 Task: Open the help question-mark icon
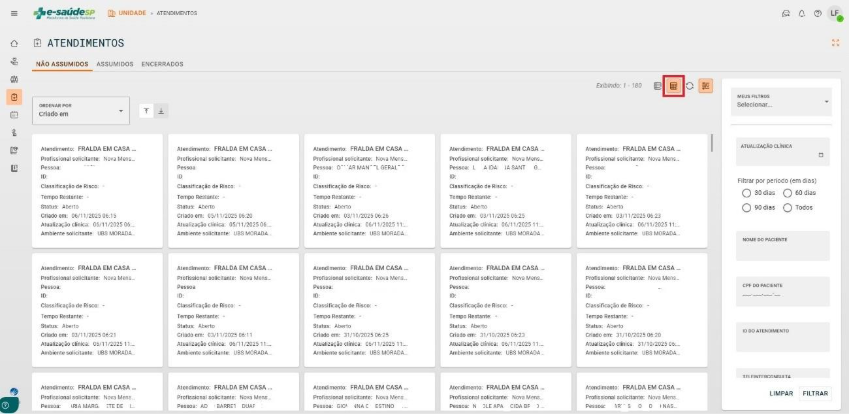pyautogui.click(x=818, y=14)
